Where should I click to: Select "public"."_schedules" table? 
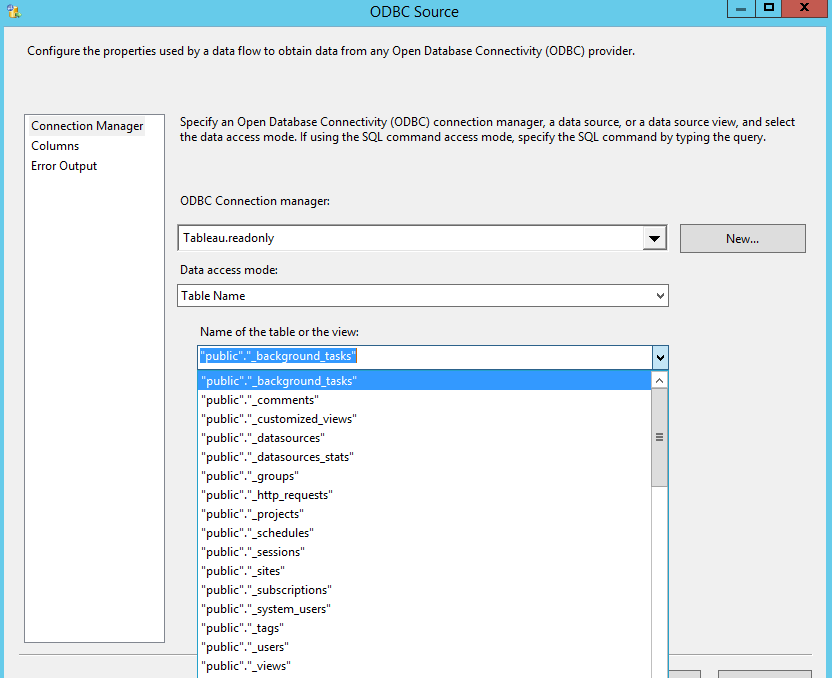click(x=424, y=533)
